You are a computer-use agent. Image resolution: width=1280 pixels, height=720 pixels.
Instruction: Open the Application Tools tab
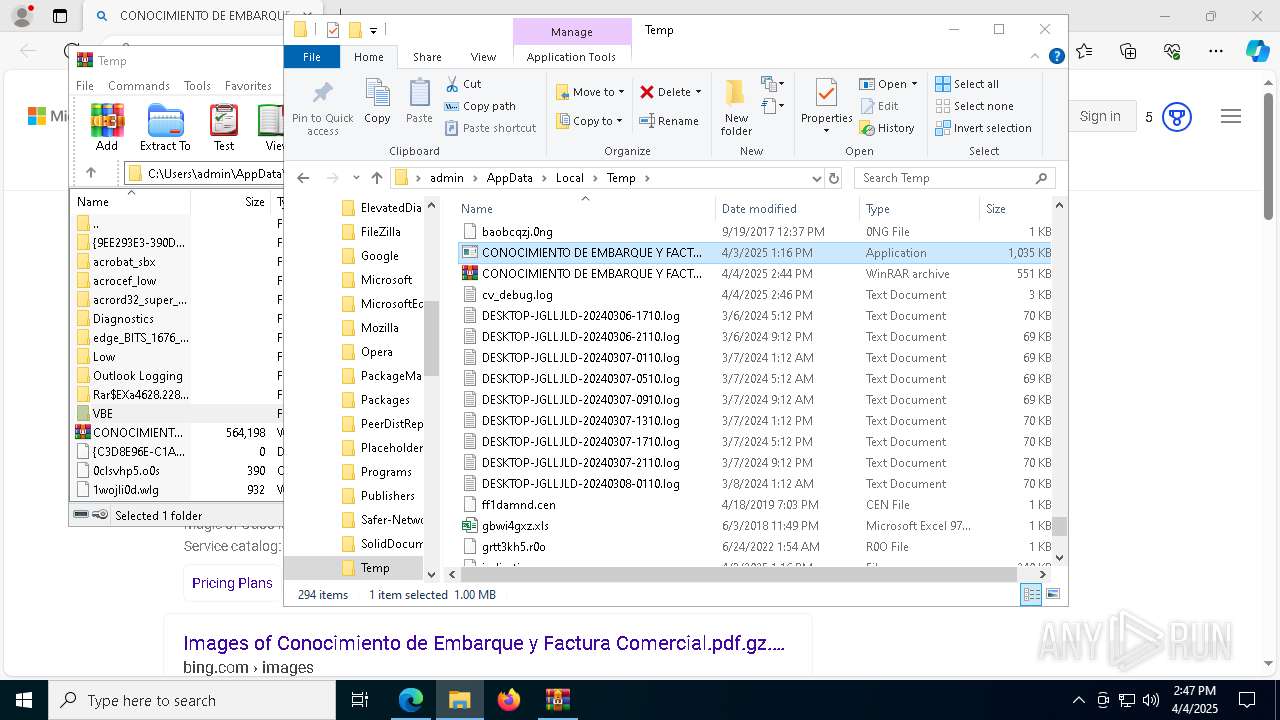tap(571, 57)
